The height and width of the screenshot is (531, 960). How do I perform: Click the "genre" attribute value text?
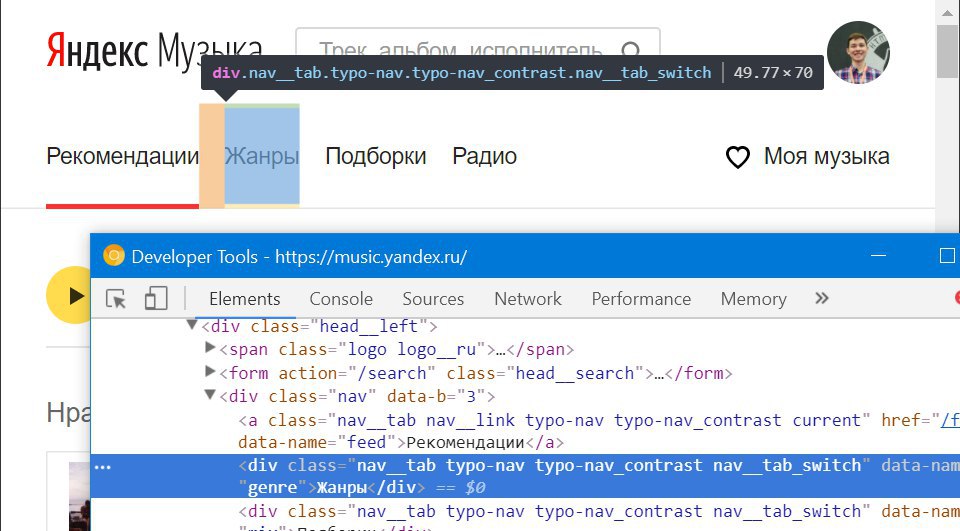tap(273, 488)
